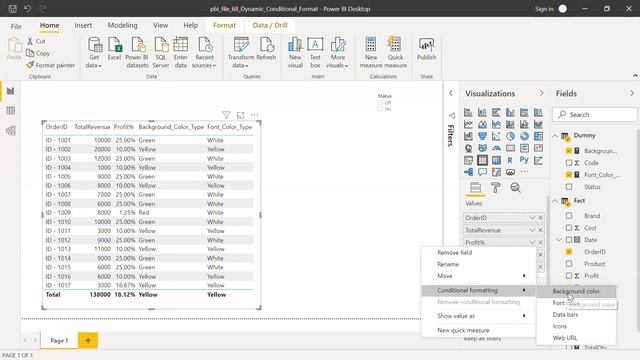Select the Line chart visualization
This screenshot has width=640, height=360.
pos(468,124)
